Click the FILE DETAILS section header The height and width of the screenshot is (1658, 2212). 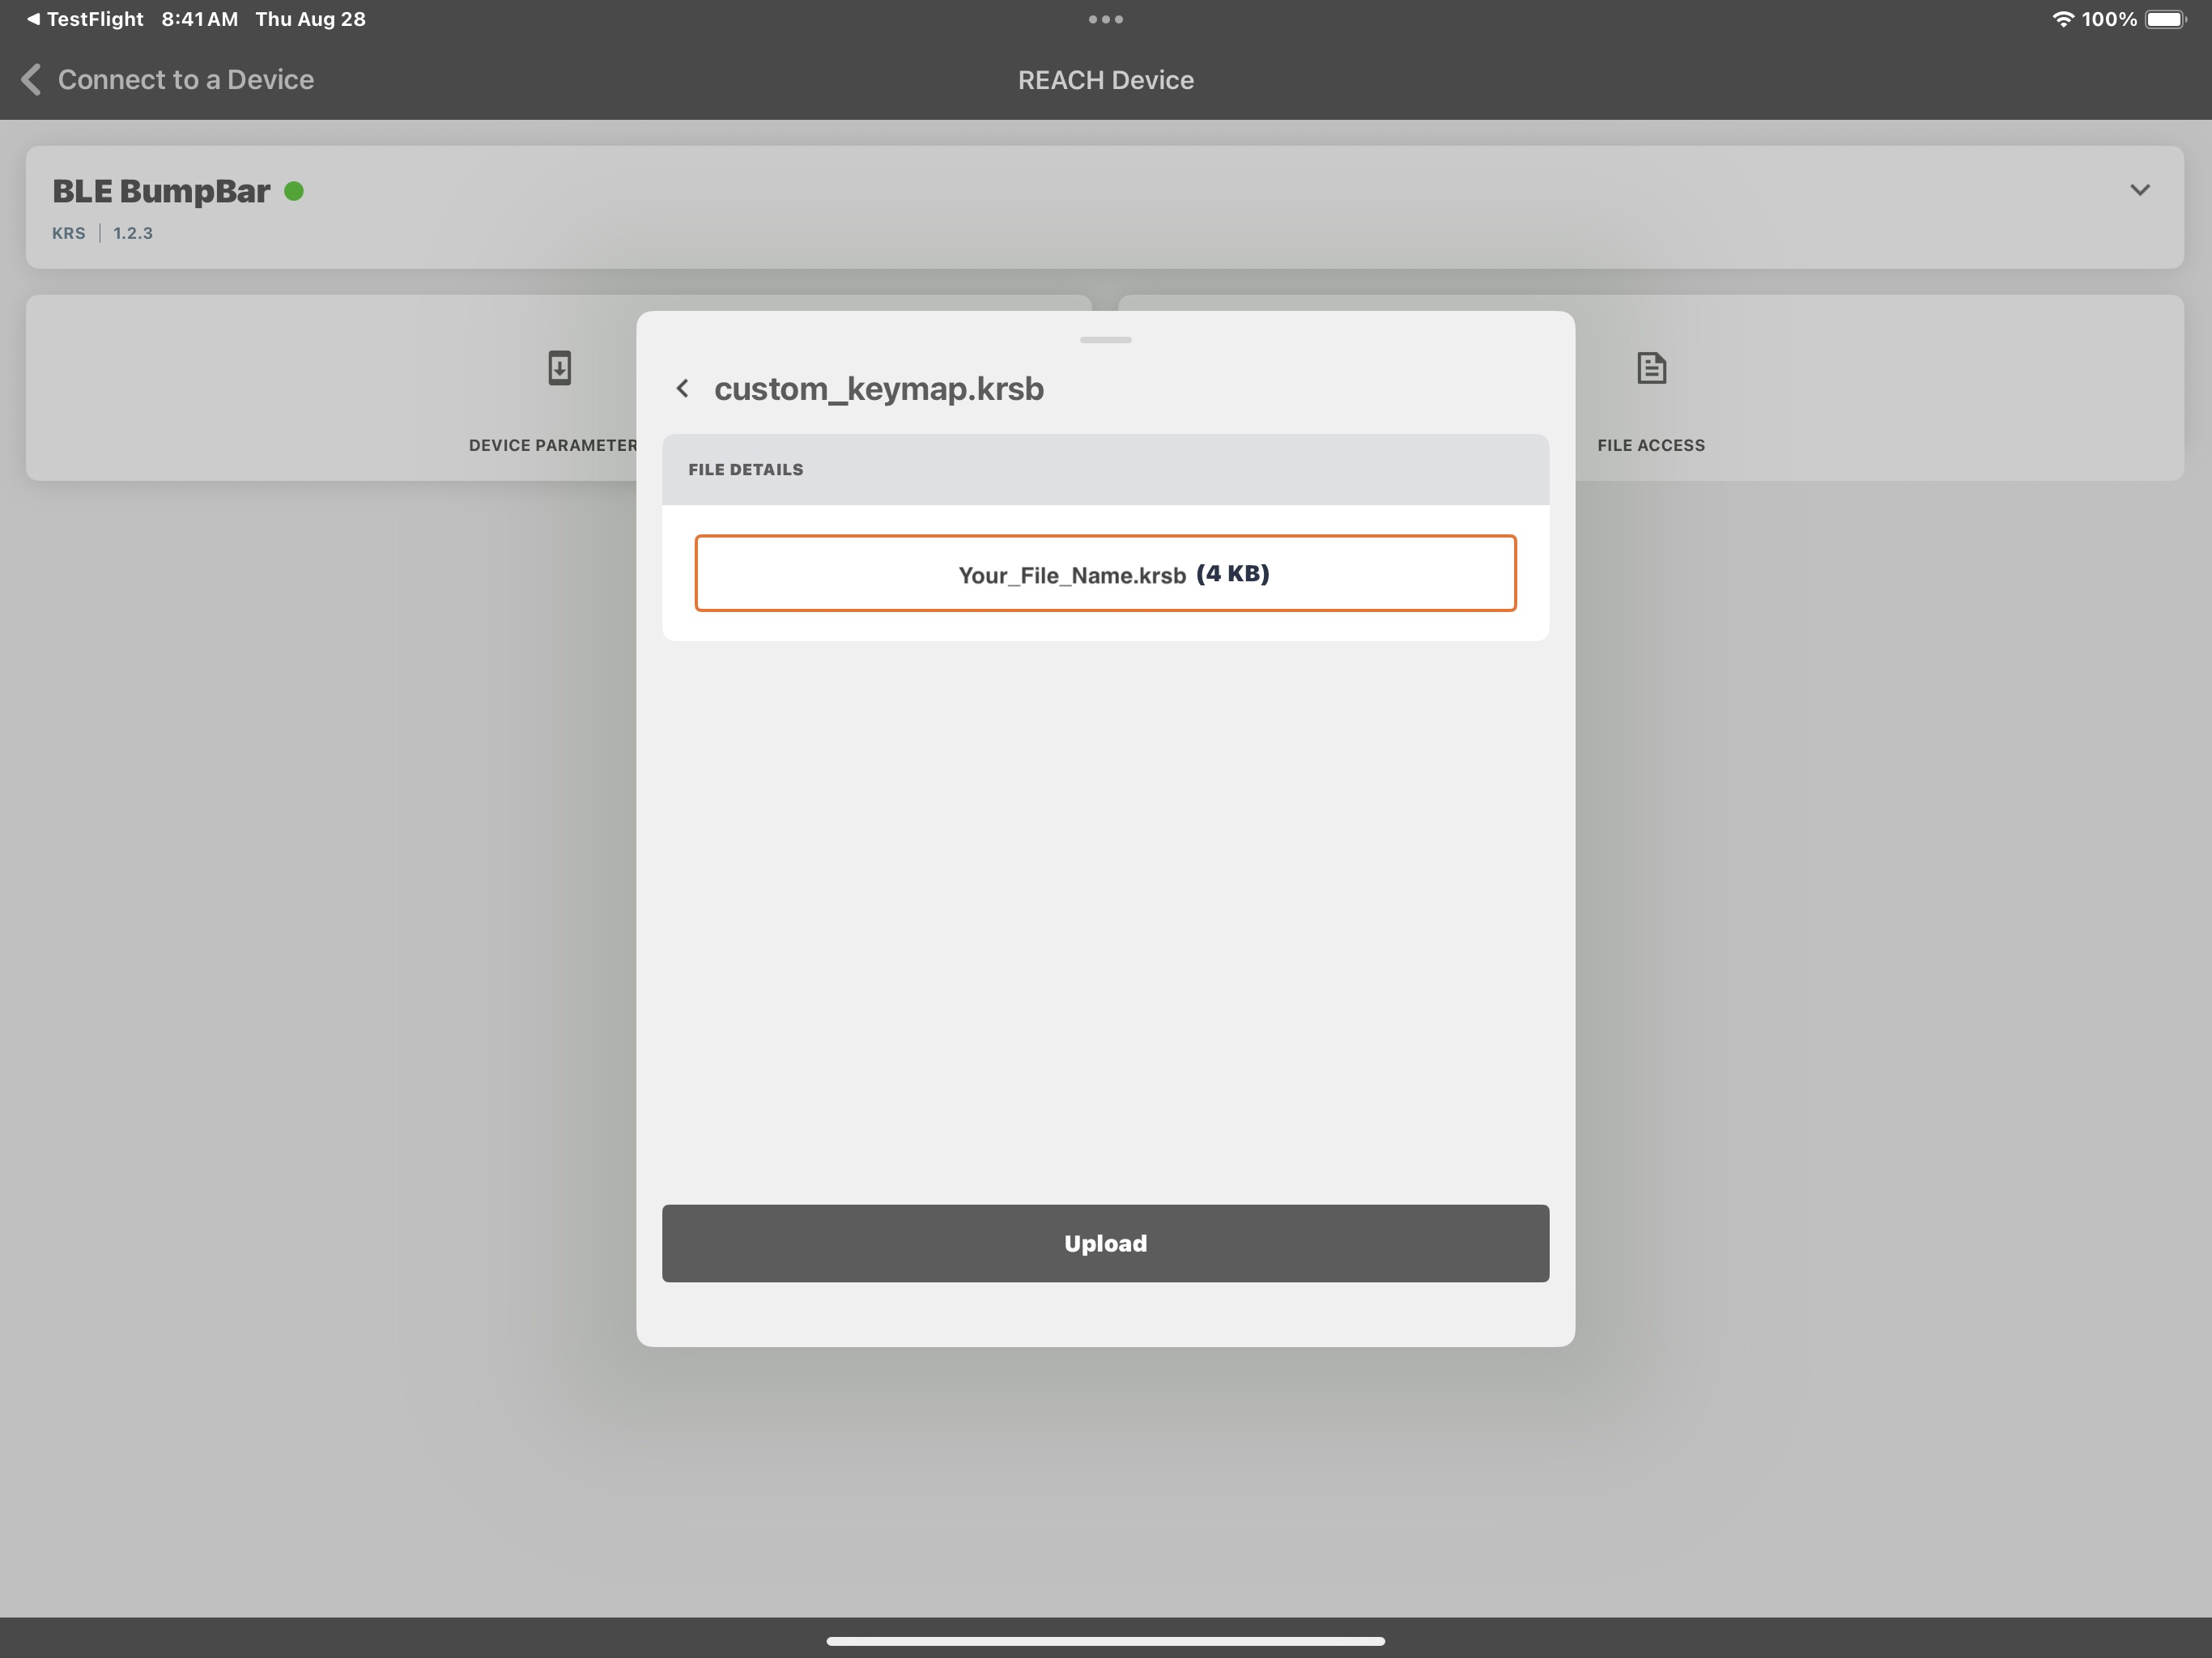point(1105,469)
